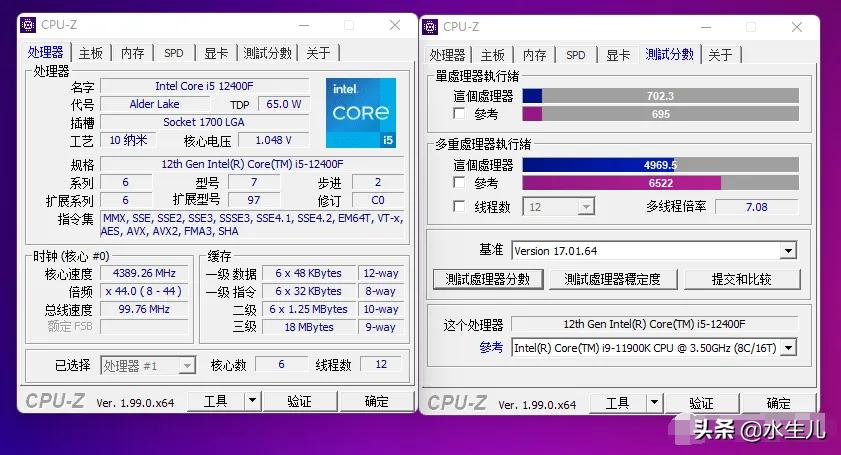The width and height of the screenshot is (841, 455).
Task: Switch to 显卡 tab in left window
Action: click(x=216, y=53)
